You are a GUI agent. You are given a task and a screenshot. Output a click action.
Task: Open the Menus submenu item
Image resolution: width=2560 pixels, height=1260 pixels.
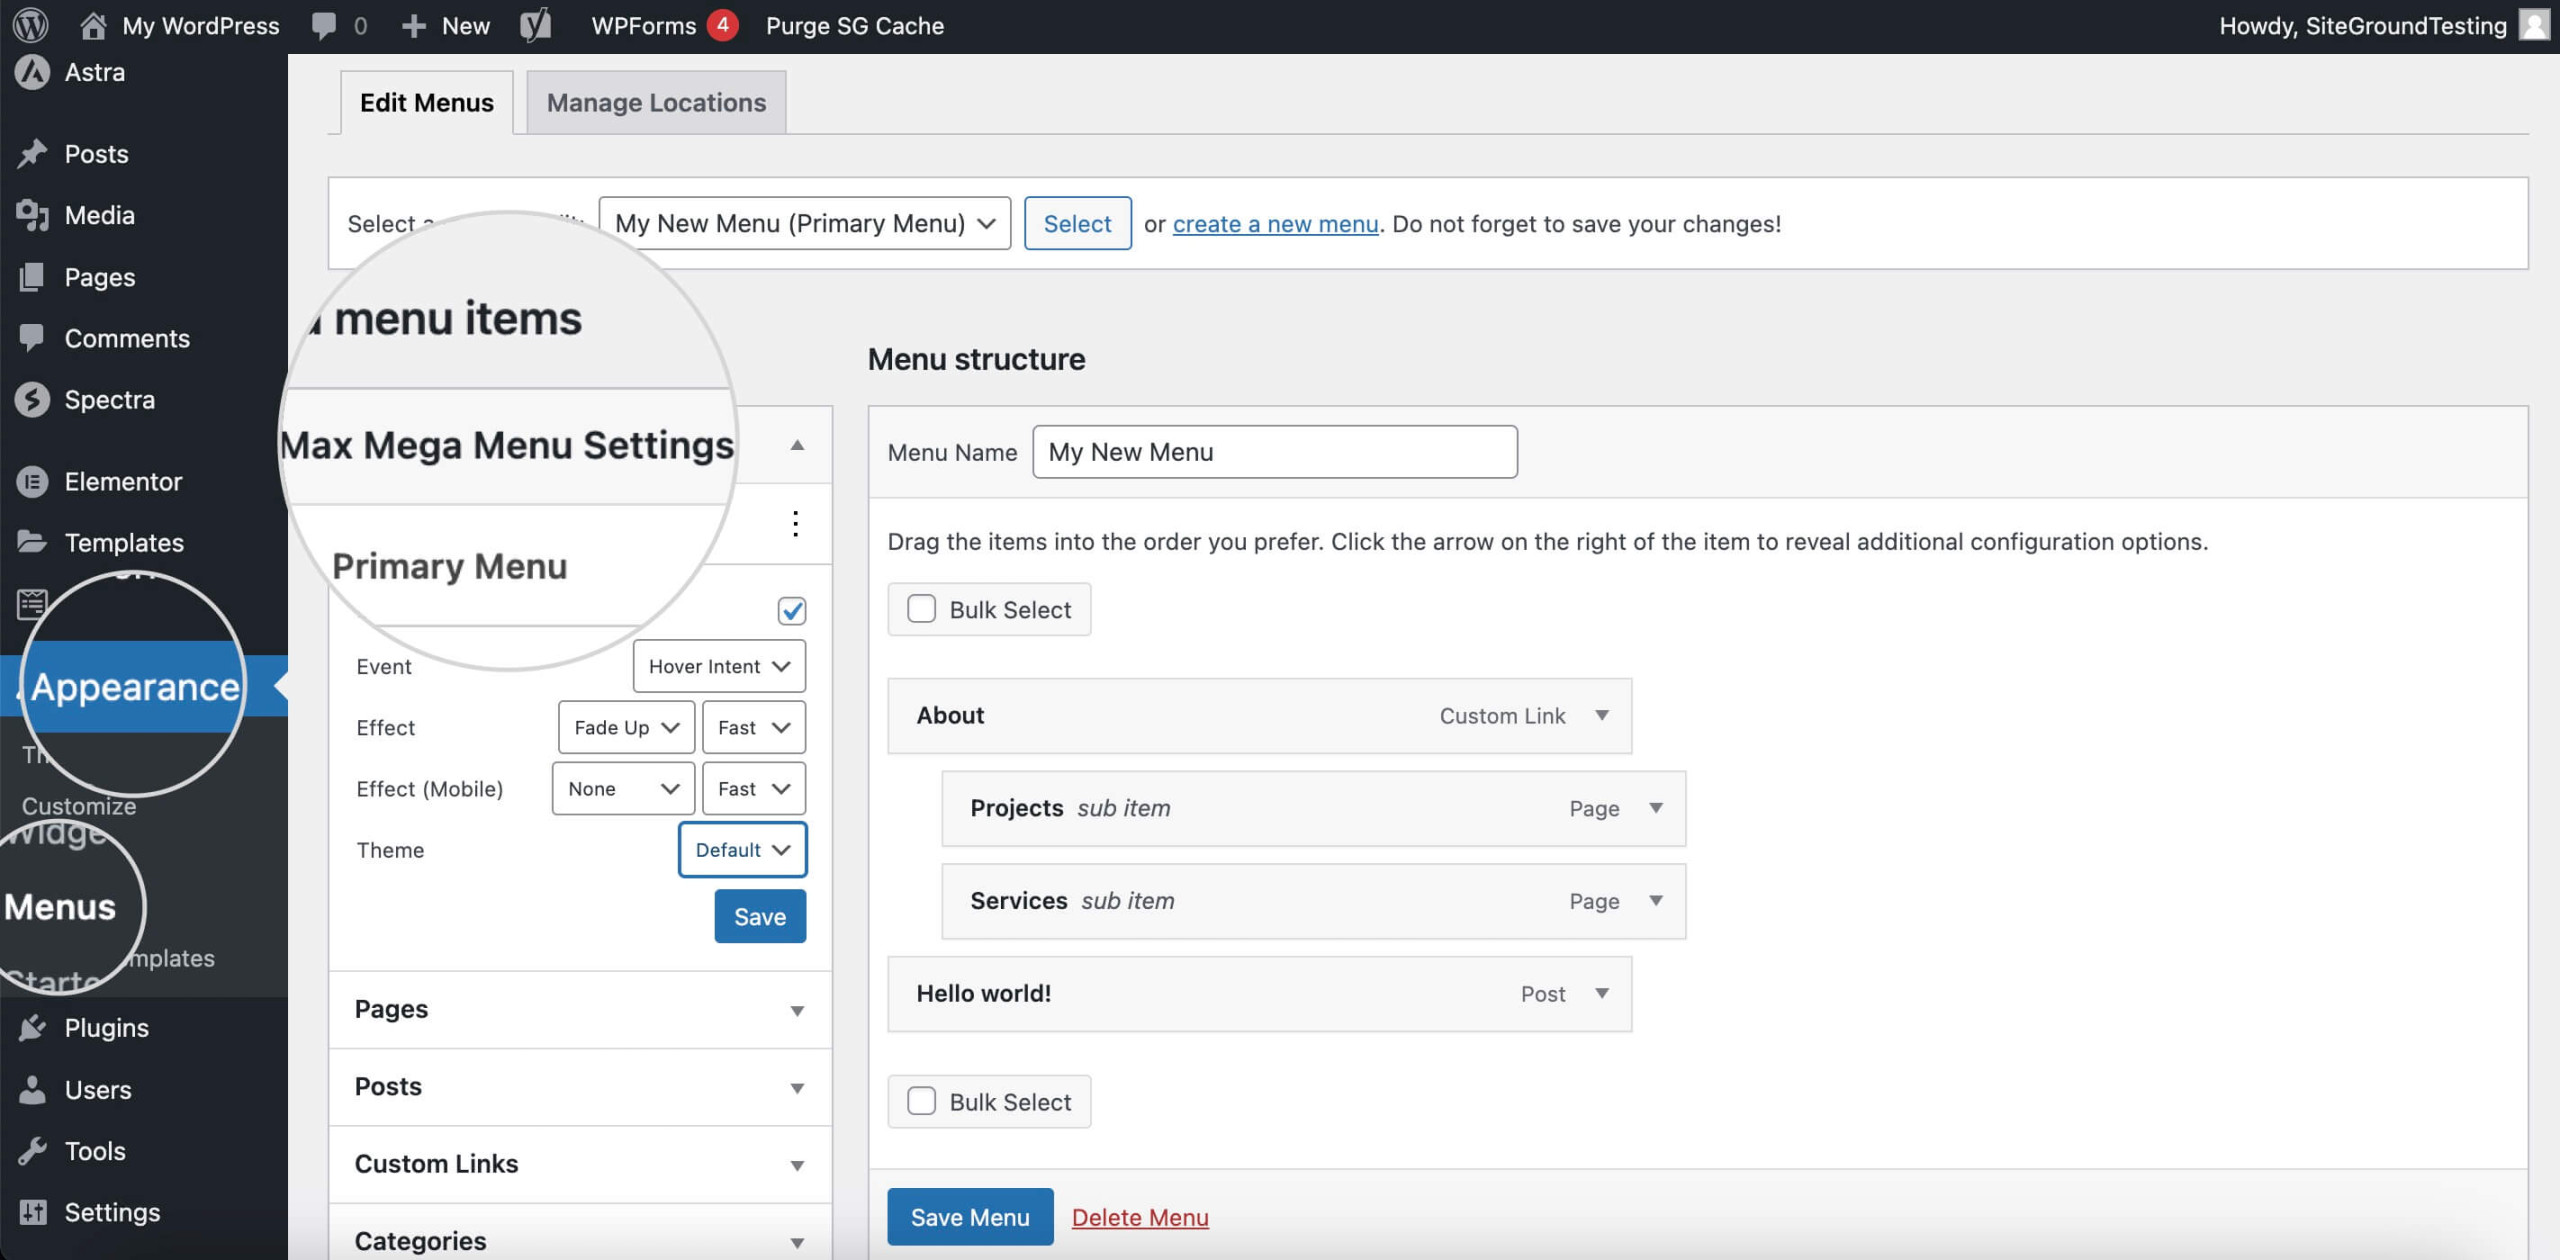[60, 906]
